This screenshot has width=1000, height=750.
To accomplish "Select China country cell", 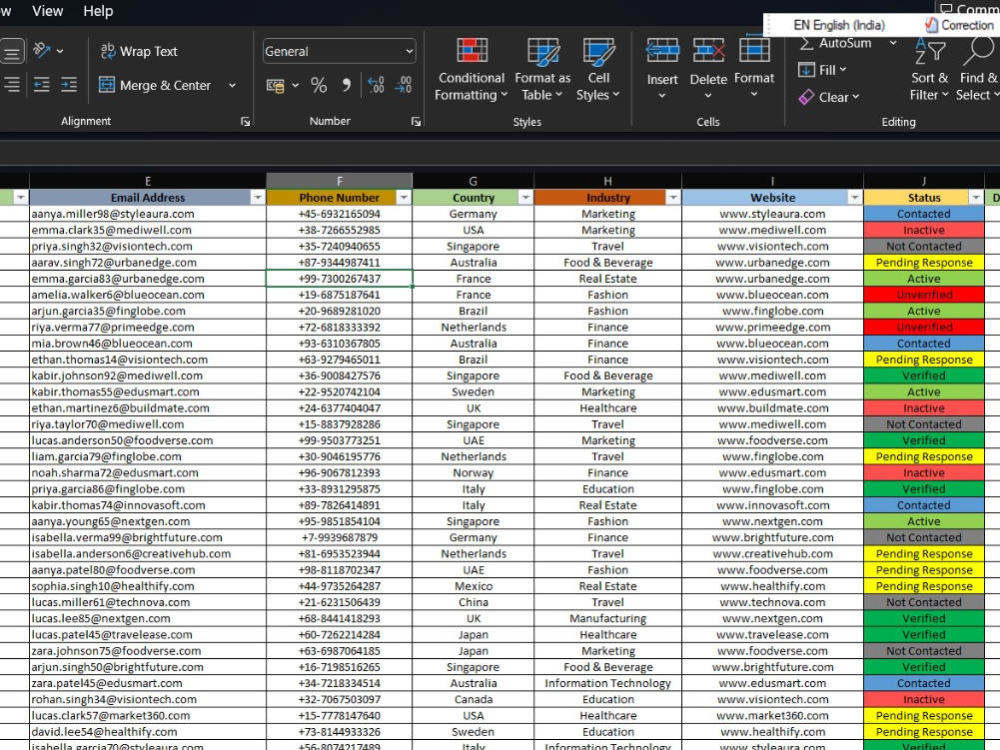I will [x=473, y=602].
